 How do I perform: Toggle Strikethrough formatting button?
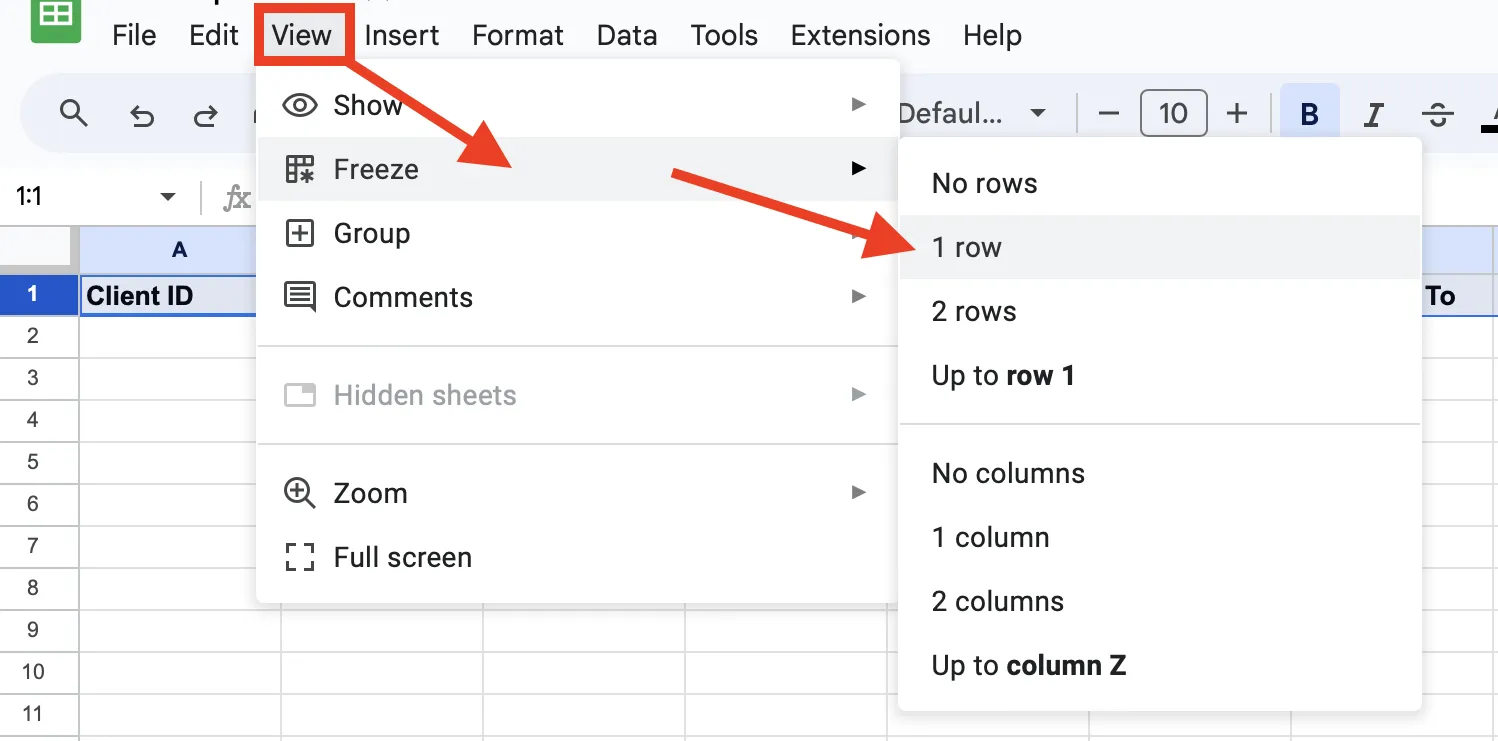pyautogui.click(x=1438, y=114)
